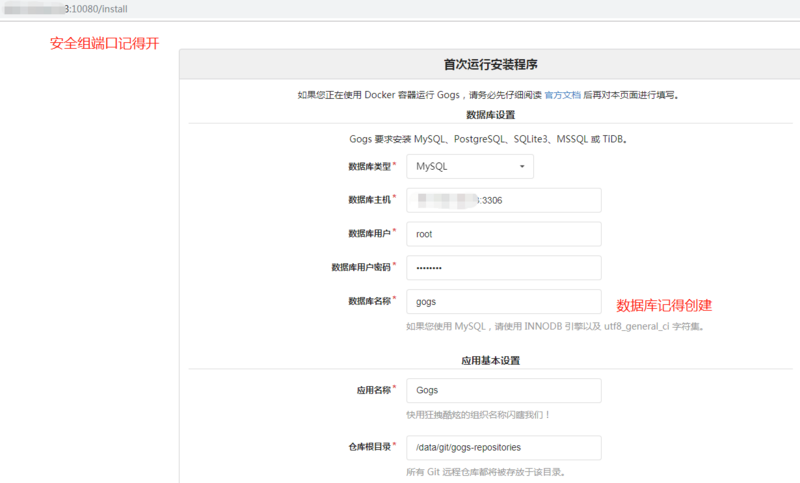Click the browser address bar URL

(66, 9)
